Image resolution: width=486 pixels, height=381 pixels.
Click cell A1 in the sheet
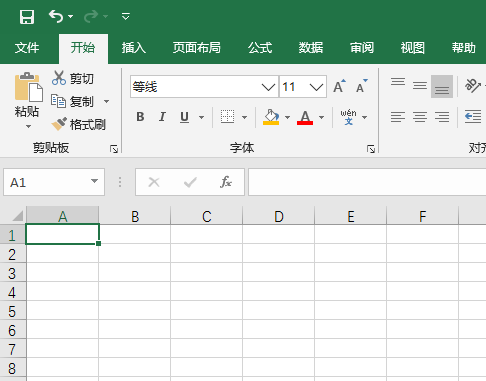(x=63, y=234)
